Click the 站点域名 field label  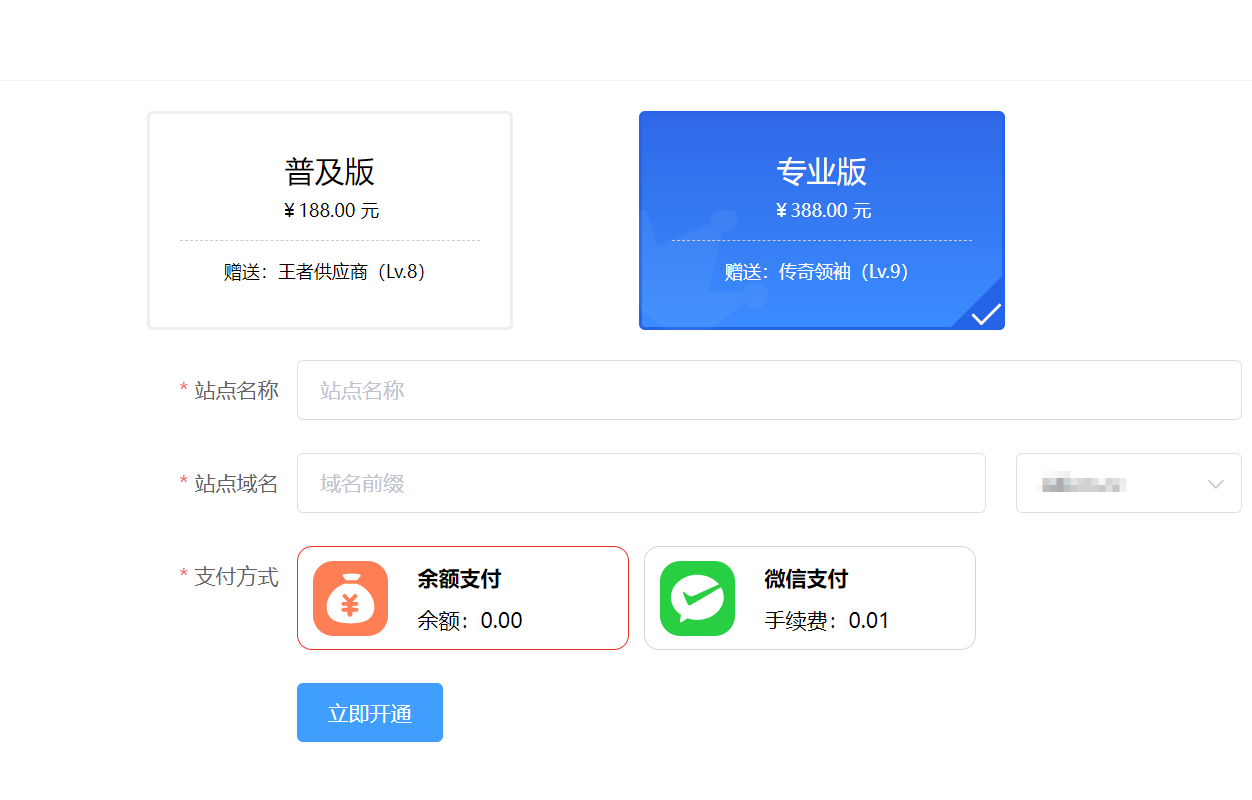tap(236, 484)
